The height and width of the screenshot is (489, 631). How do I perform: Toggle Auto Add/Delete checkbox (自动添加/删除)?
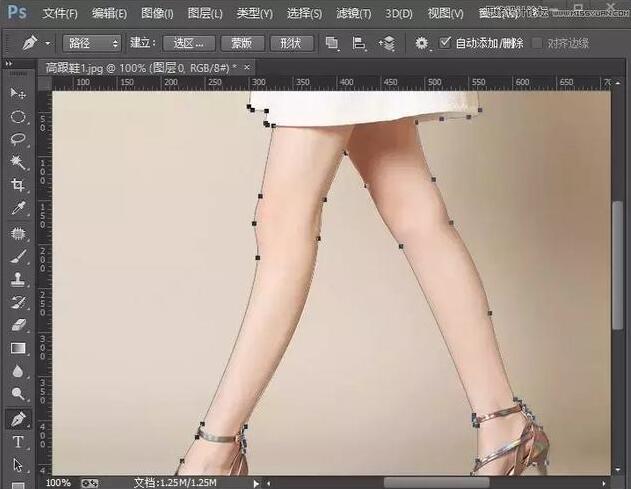pos(445,42)
